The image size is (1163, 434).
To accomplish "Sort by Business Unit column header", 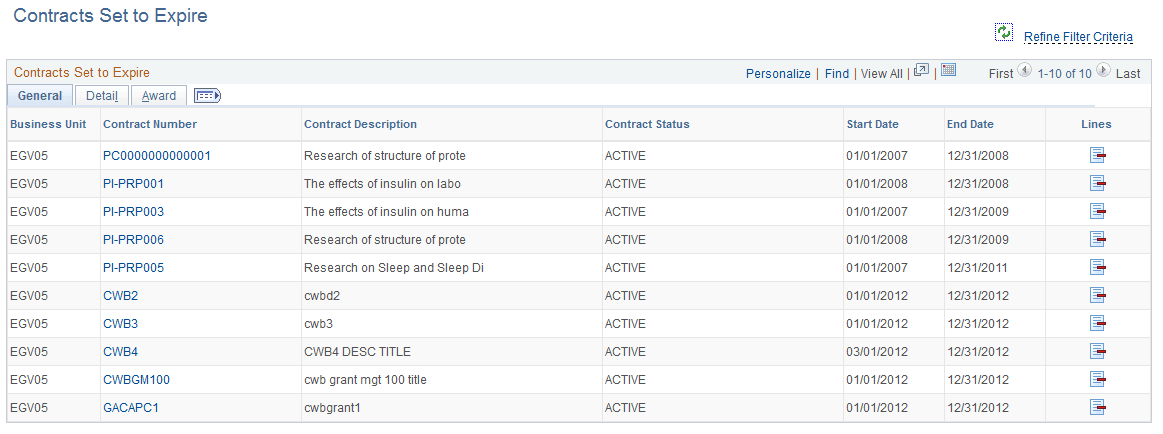I will (x=48, y=124).
